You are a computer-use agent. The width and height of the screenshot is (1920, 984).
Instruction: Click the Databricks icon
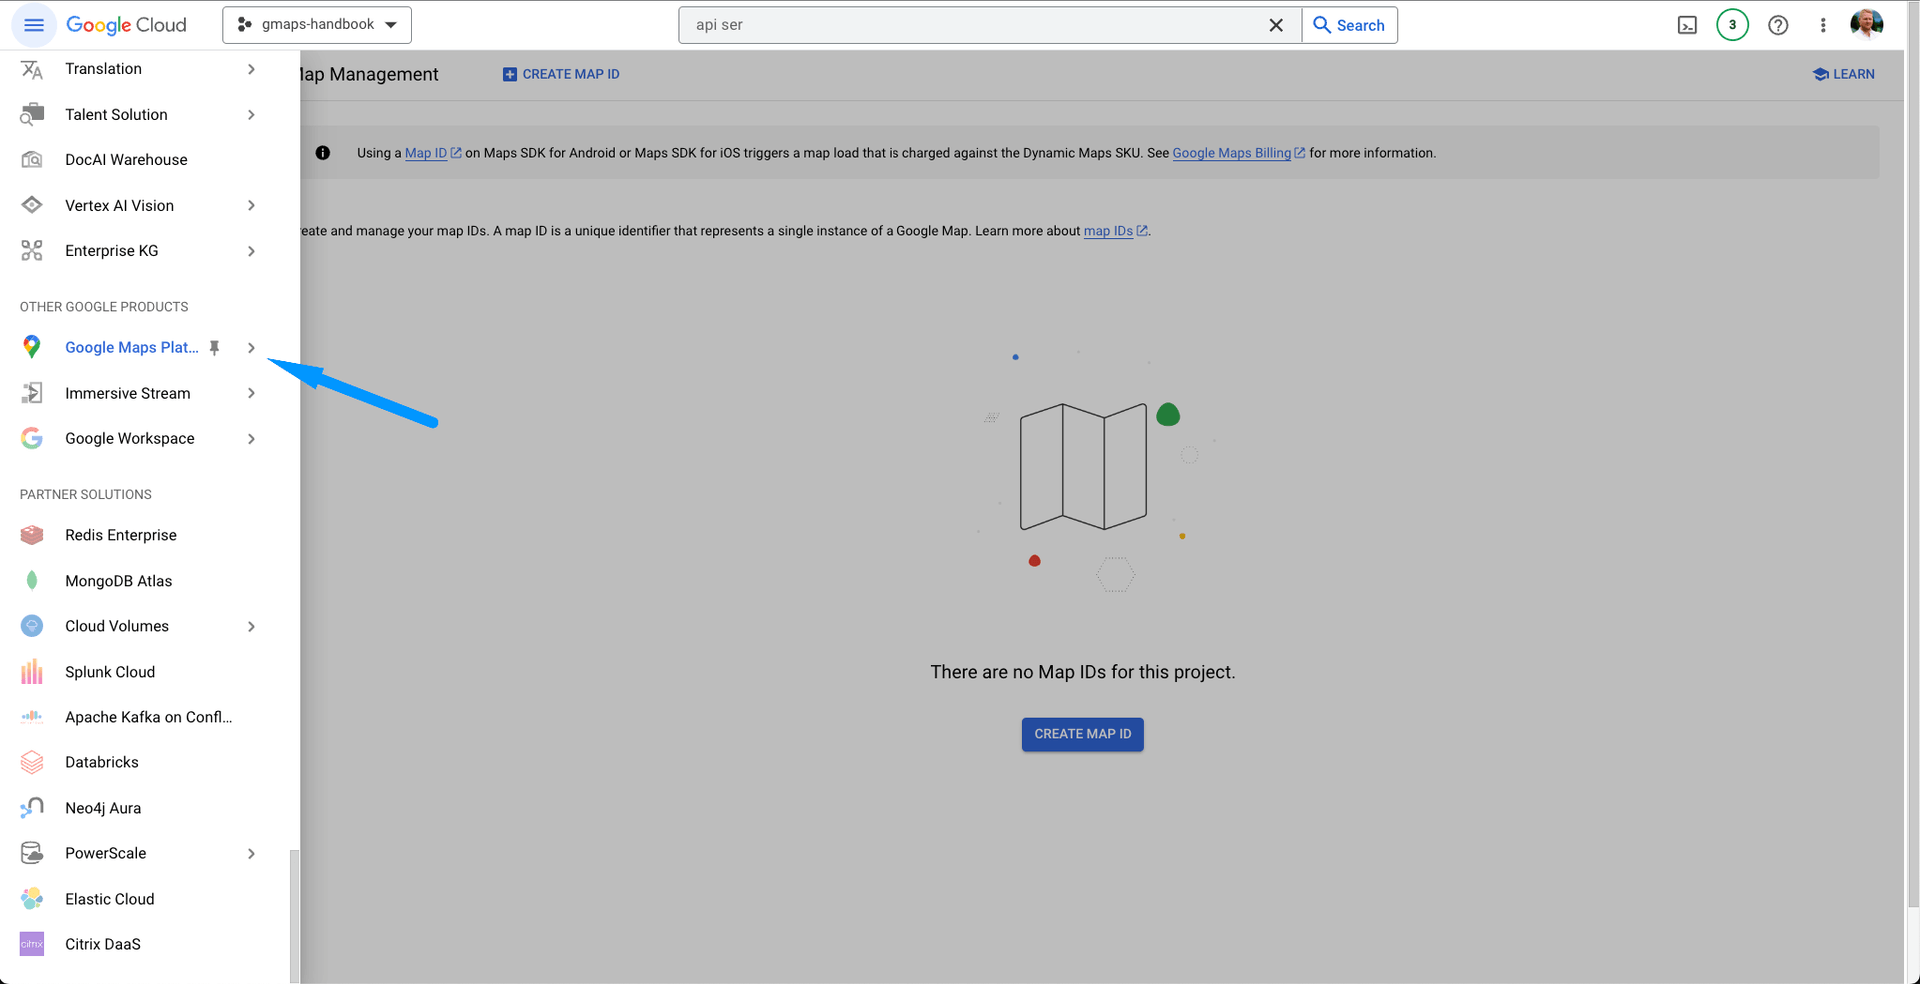(x=32, y=762)
